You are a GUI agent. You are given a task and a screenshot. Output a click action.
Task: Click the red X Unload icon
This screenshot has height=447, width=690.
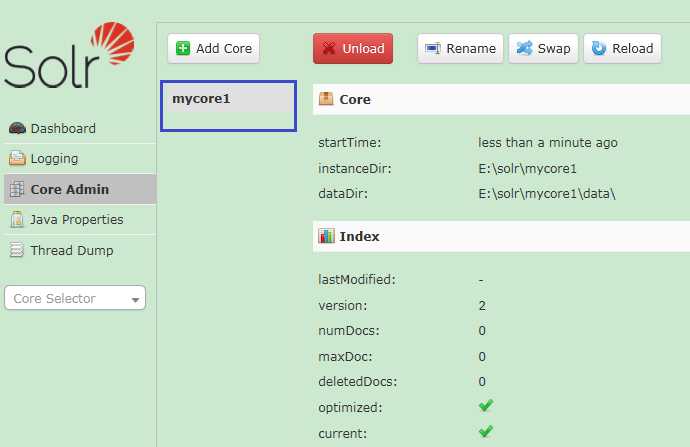[329, 48]
